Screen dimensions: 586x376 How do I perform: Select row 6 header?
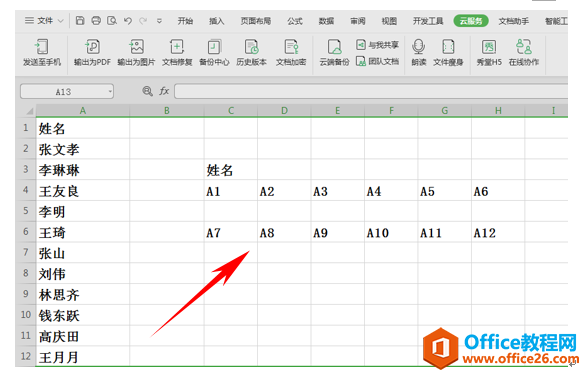click(26, 232)
